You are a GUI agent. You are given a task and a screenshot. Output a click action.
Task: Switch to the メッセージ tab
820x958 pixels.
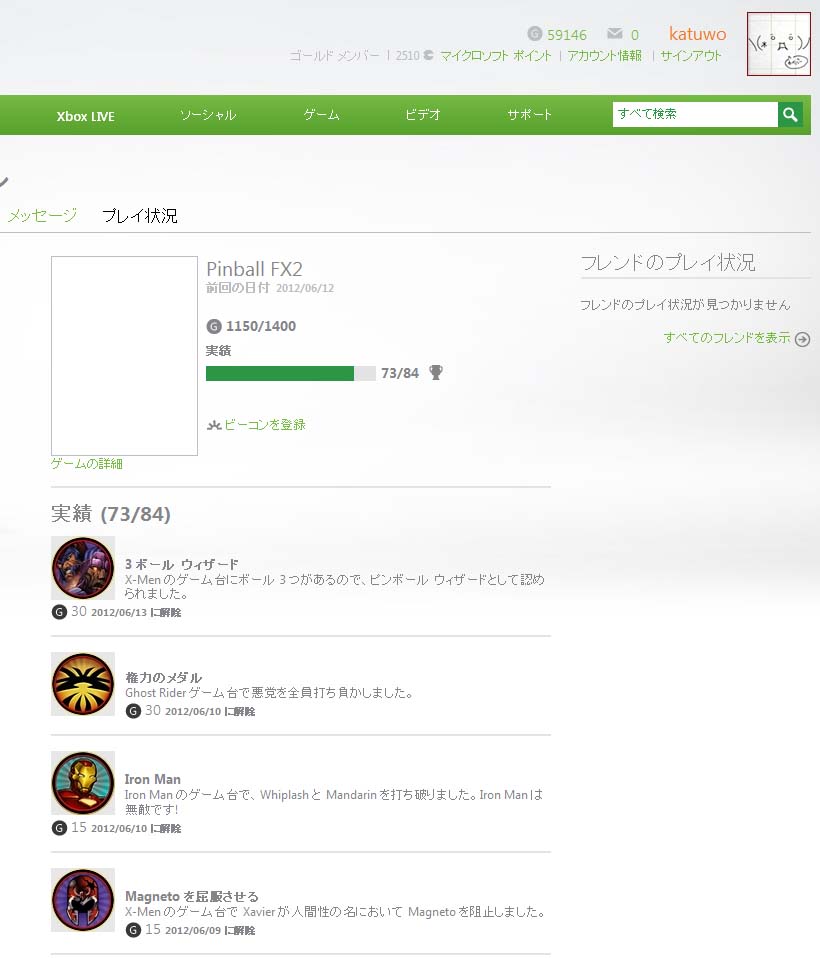[42, 215]
